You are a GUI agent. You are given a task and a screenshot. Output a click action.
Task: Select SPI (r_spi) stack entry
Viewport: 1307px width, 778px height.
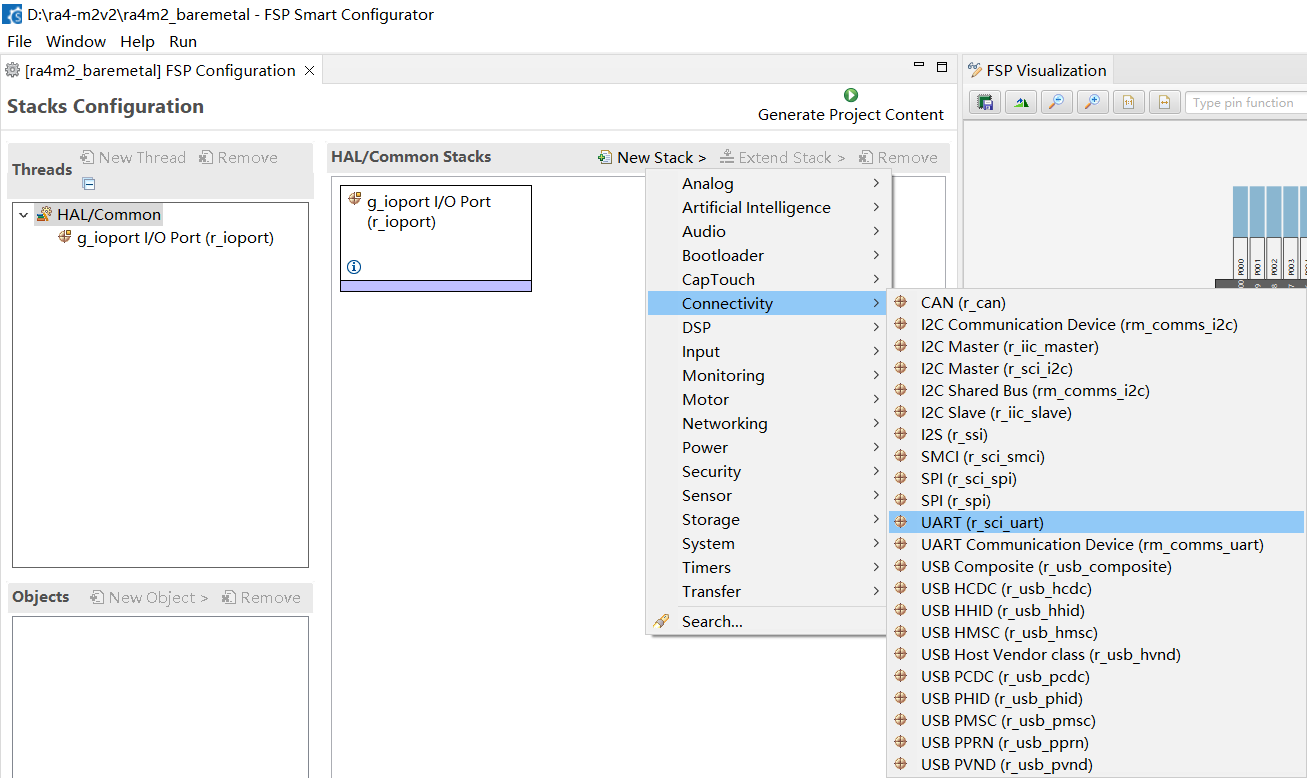[1096, 500]
